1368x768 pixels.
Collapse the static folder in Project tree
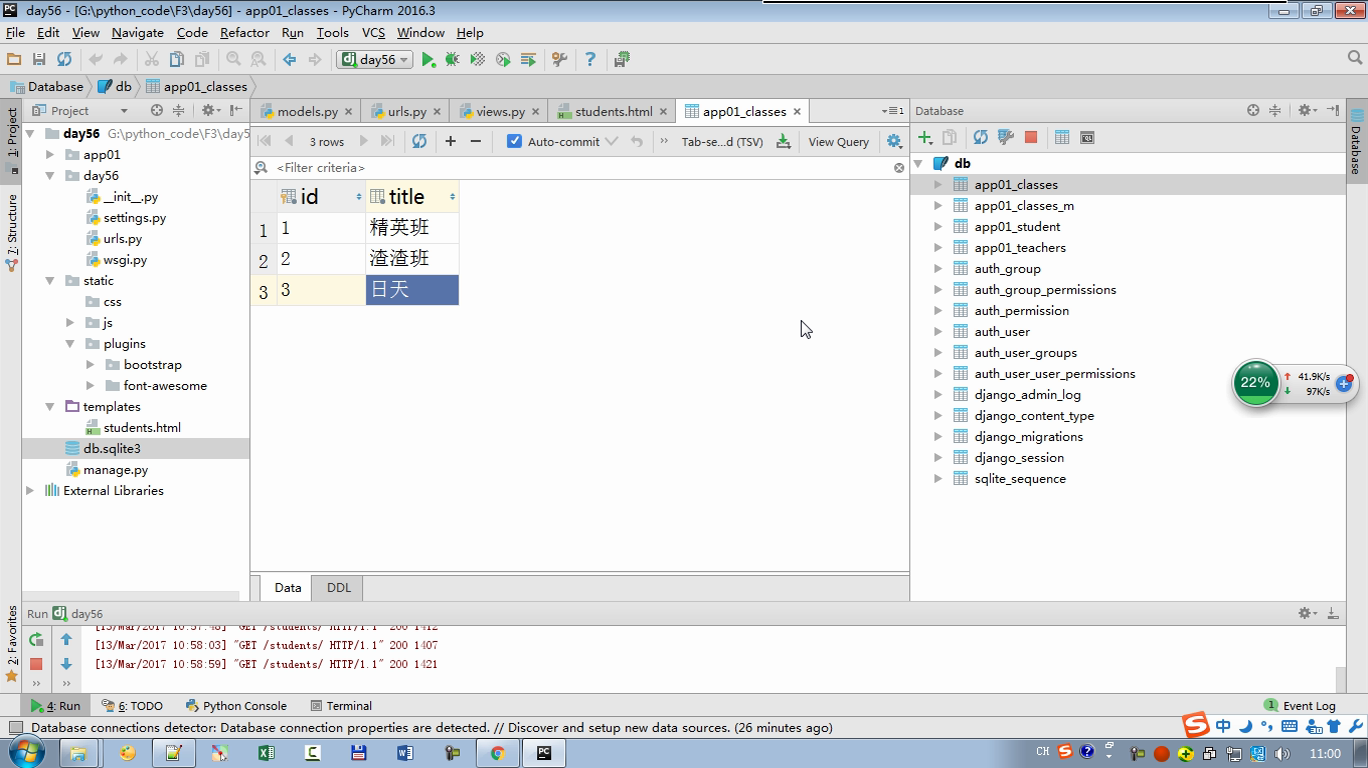point(50,281)
